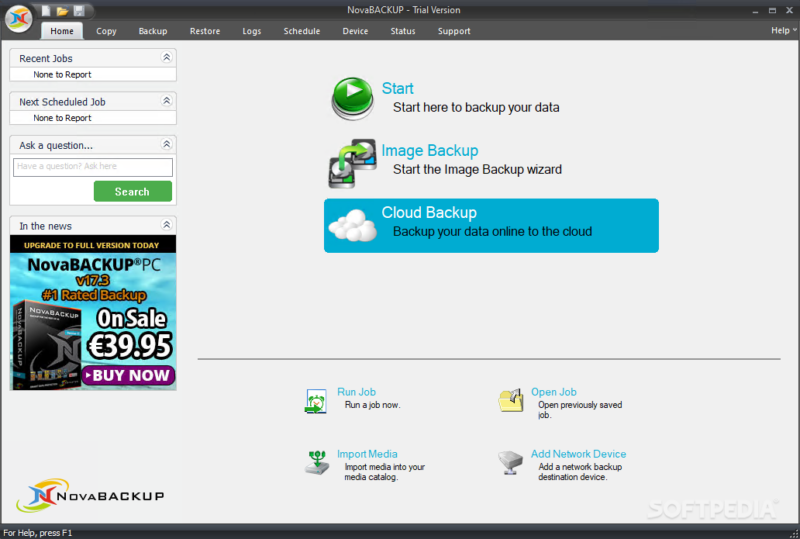Click the Cloud Backup cloud icon
800x539 pixels.
click(x=353, y=226)
